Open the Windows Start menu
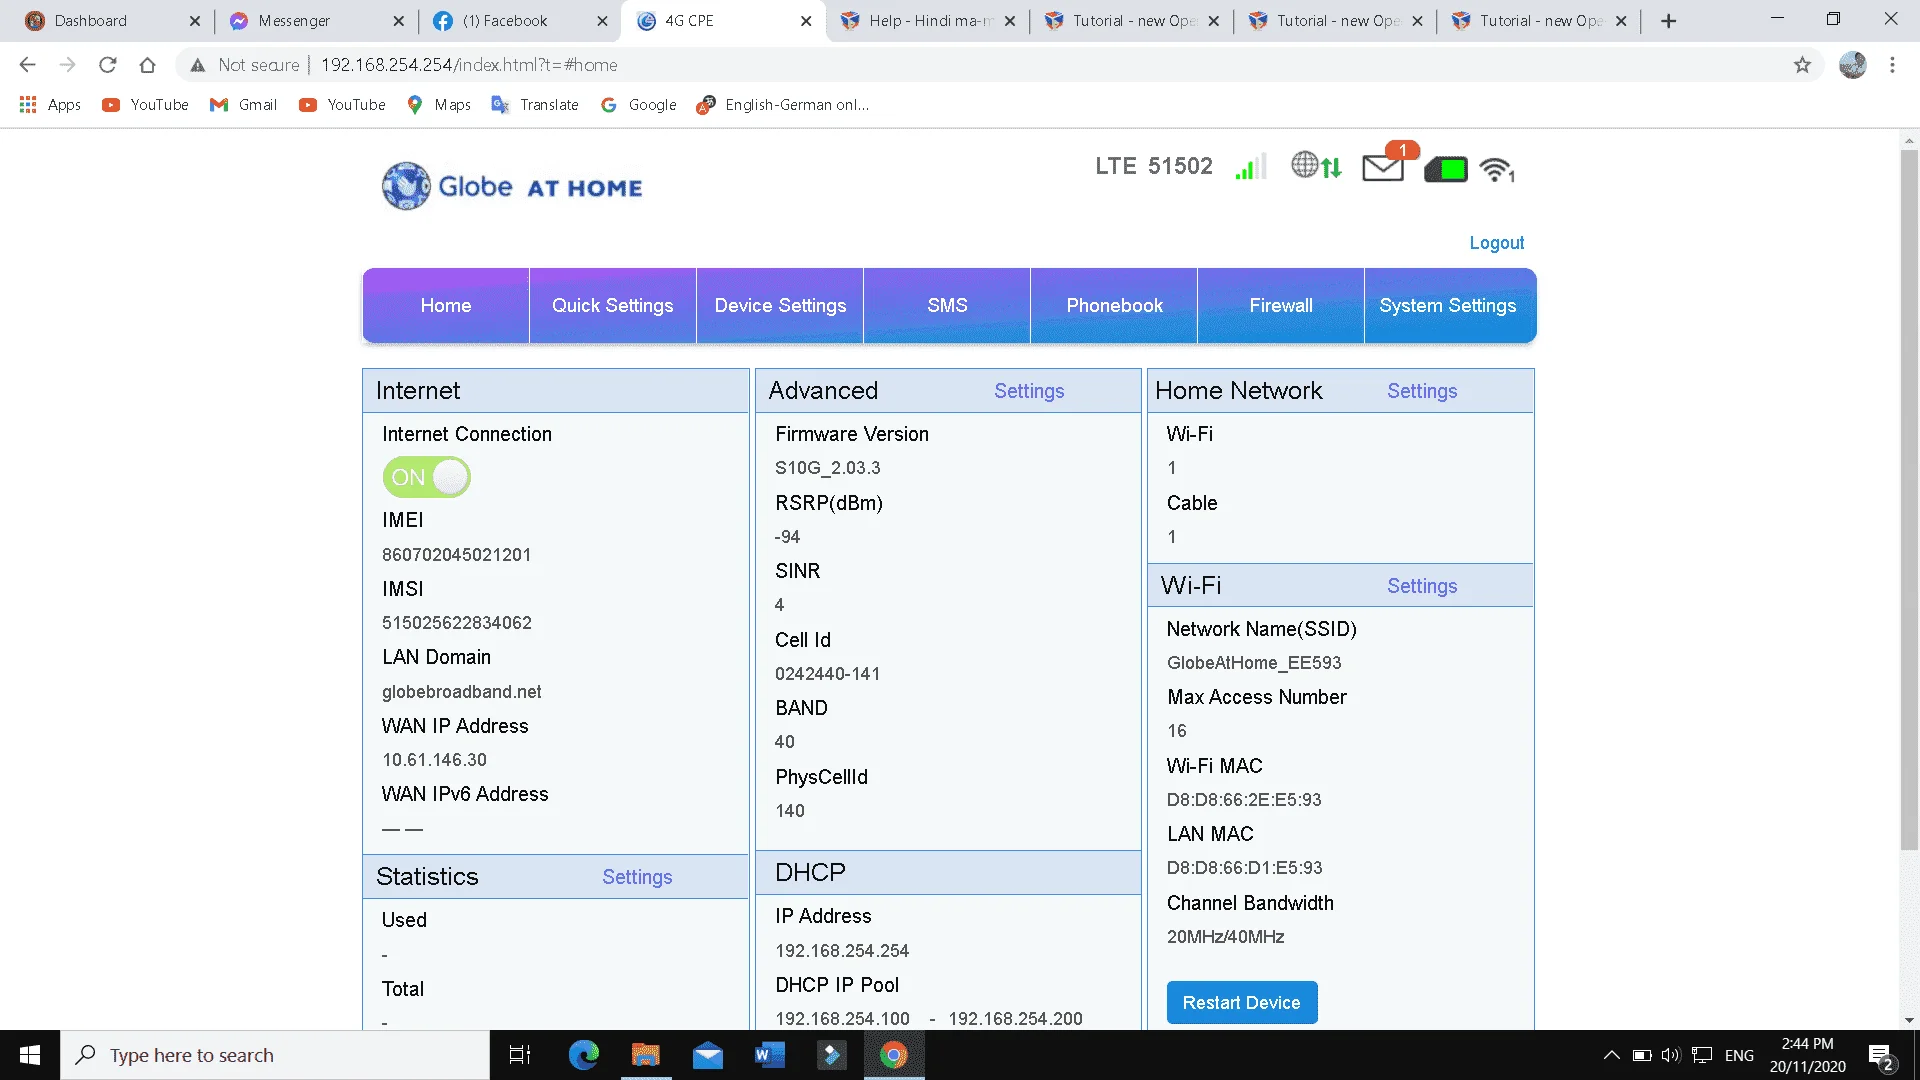 pos(30,1055)
